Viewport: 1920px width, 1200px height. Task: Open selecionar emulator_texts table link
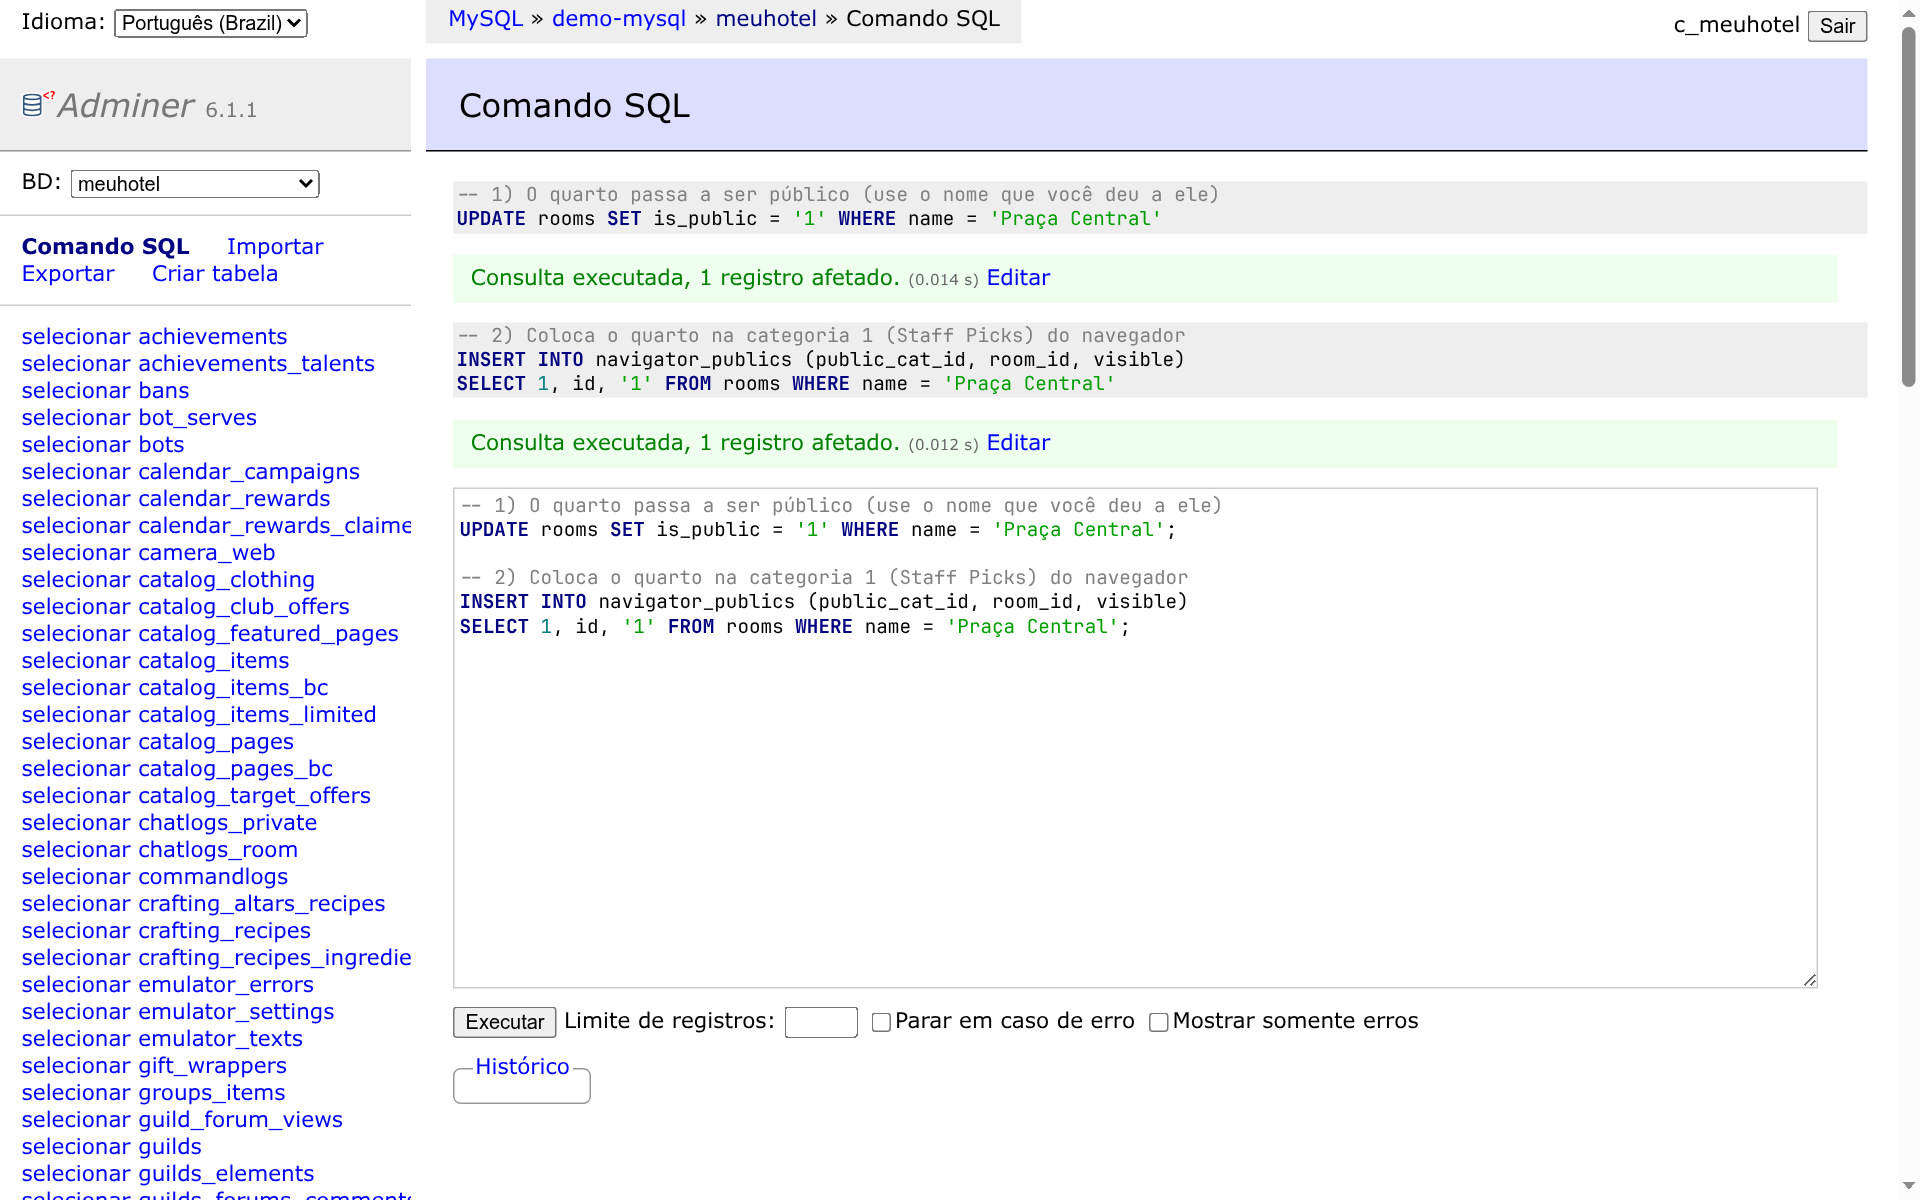click(x=162, y=1039)
